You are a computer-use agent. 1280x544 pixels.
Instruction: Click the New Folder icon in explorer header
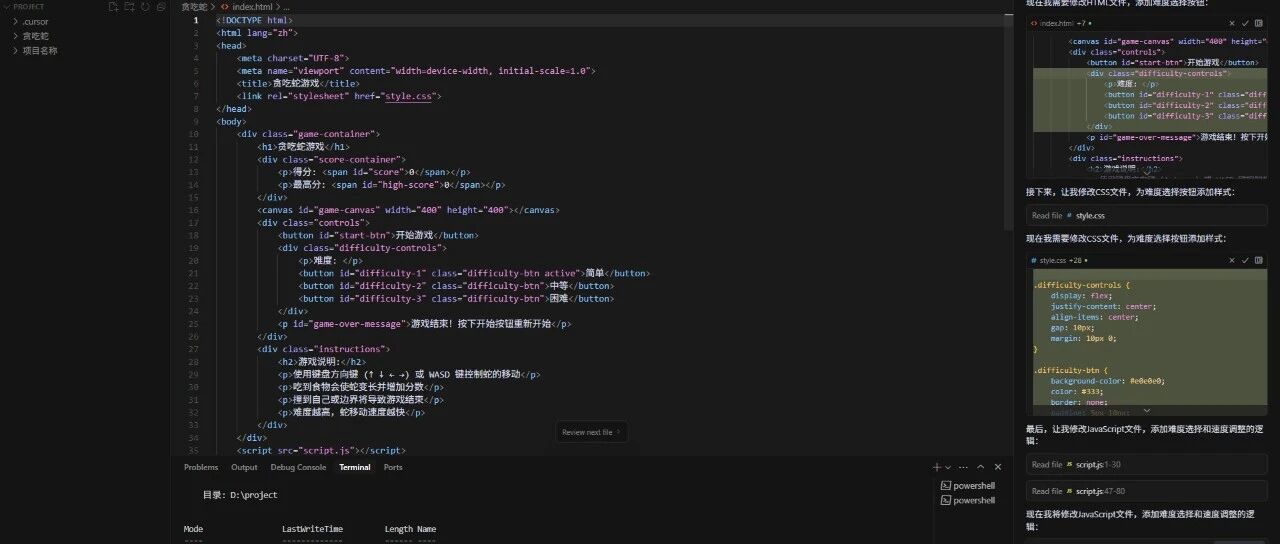pos(129,7)
